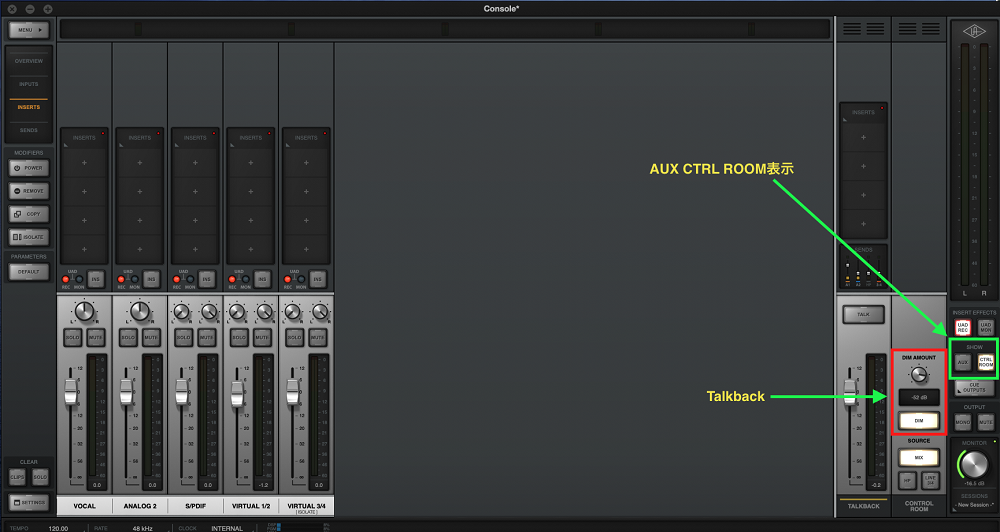
Task: Click the VOCAL channel pan knob
Action: (84, 312)
